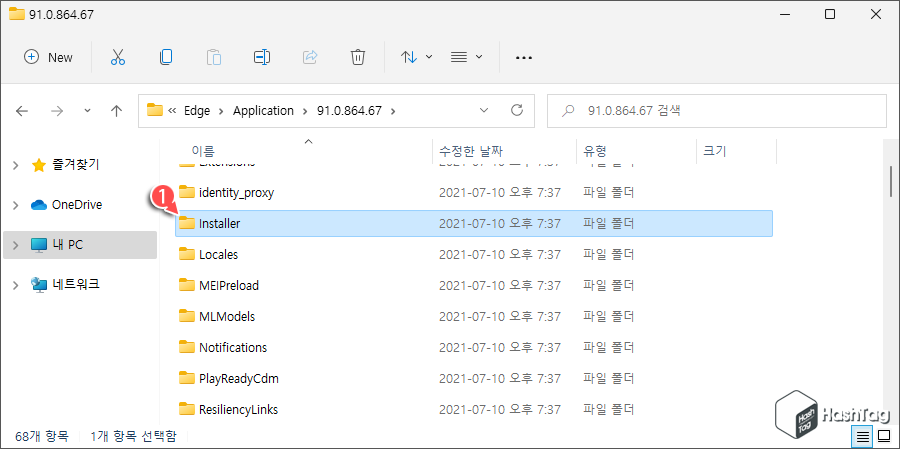Switch to the details view in status bar
The height and width of the screenshot is (449, 900).
tap(862, 436)
